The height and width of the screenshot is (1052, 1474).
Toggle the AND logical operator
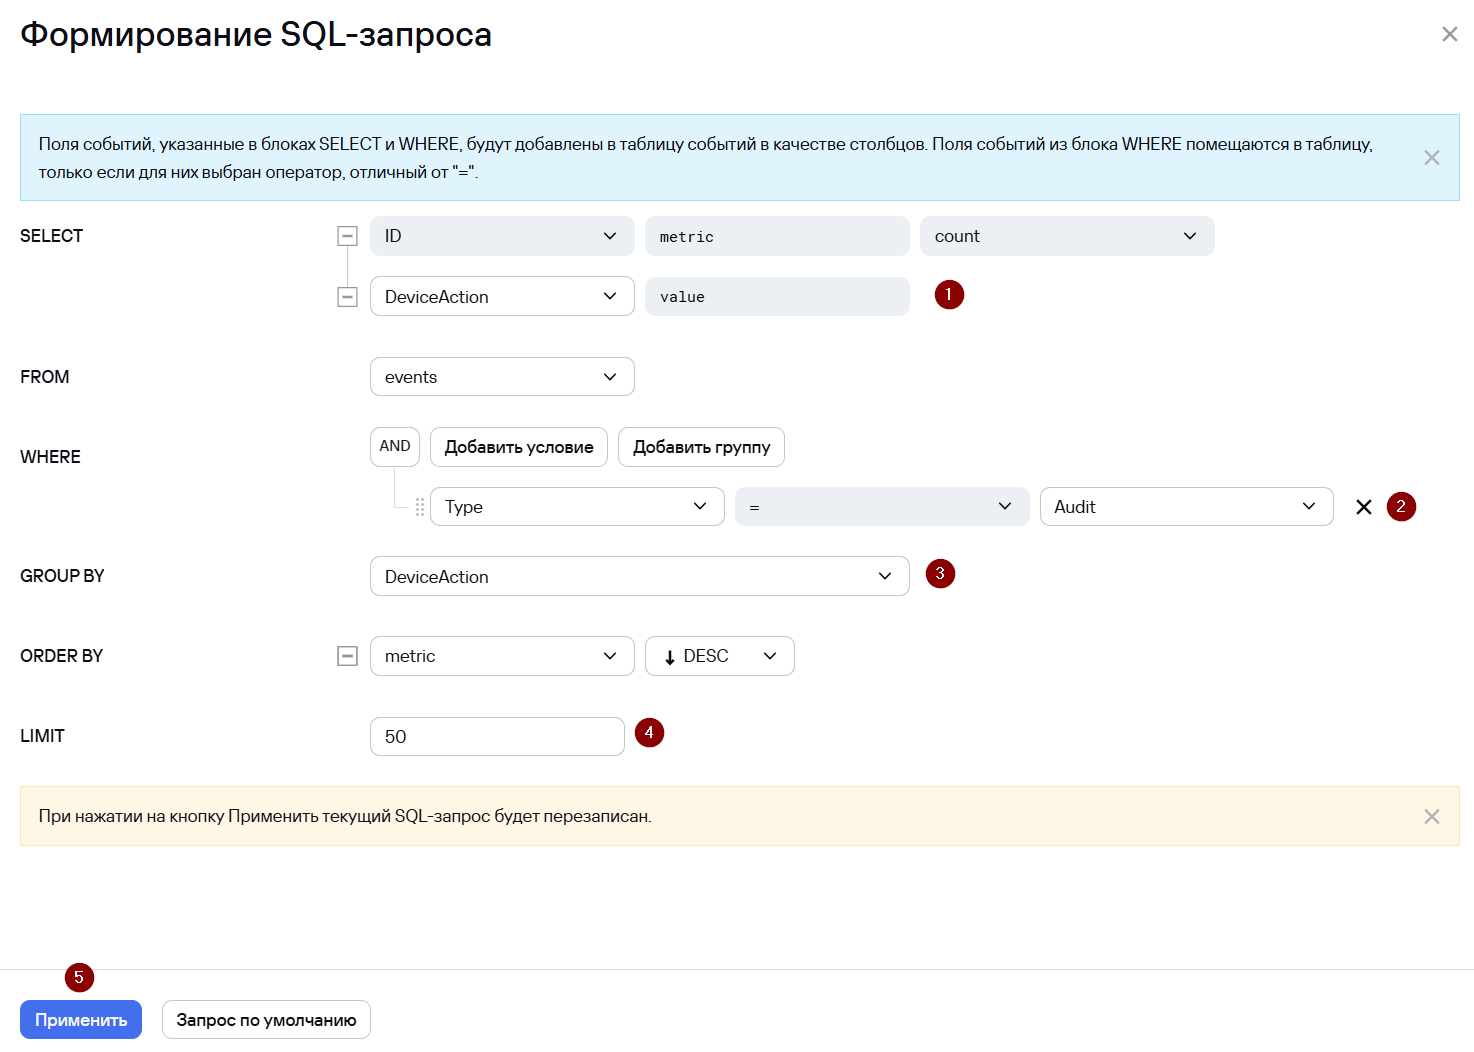click(x=395, y=447)
